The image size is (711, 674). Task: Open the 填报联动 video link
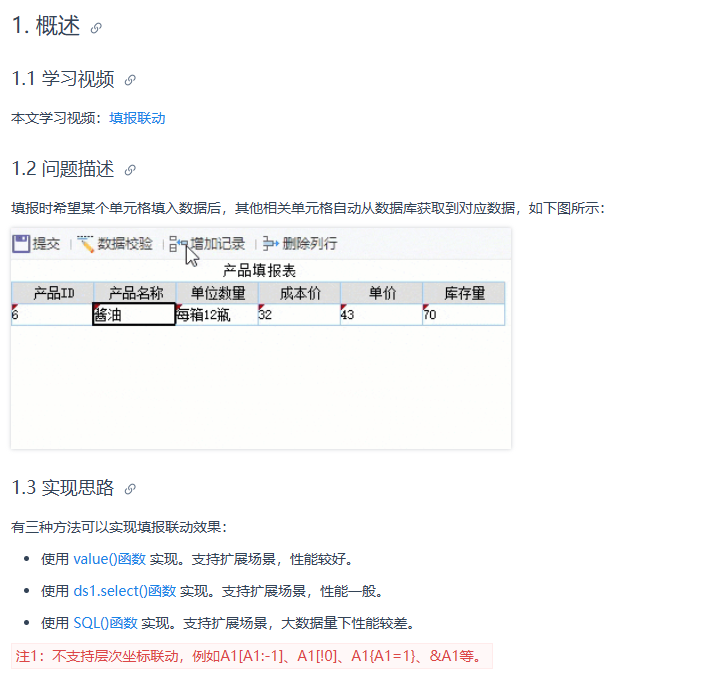pyautogui.click(x=137, y=118)
